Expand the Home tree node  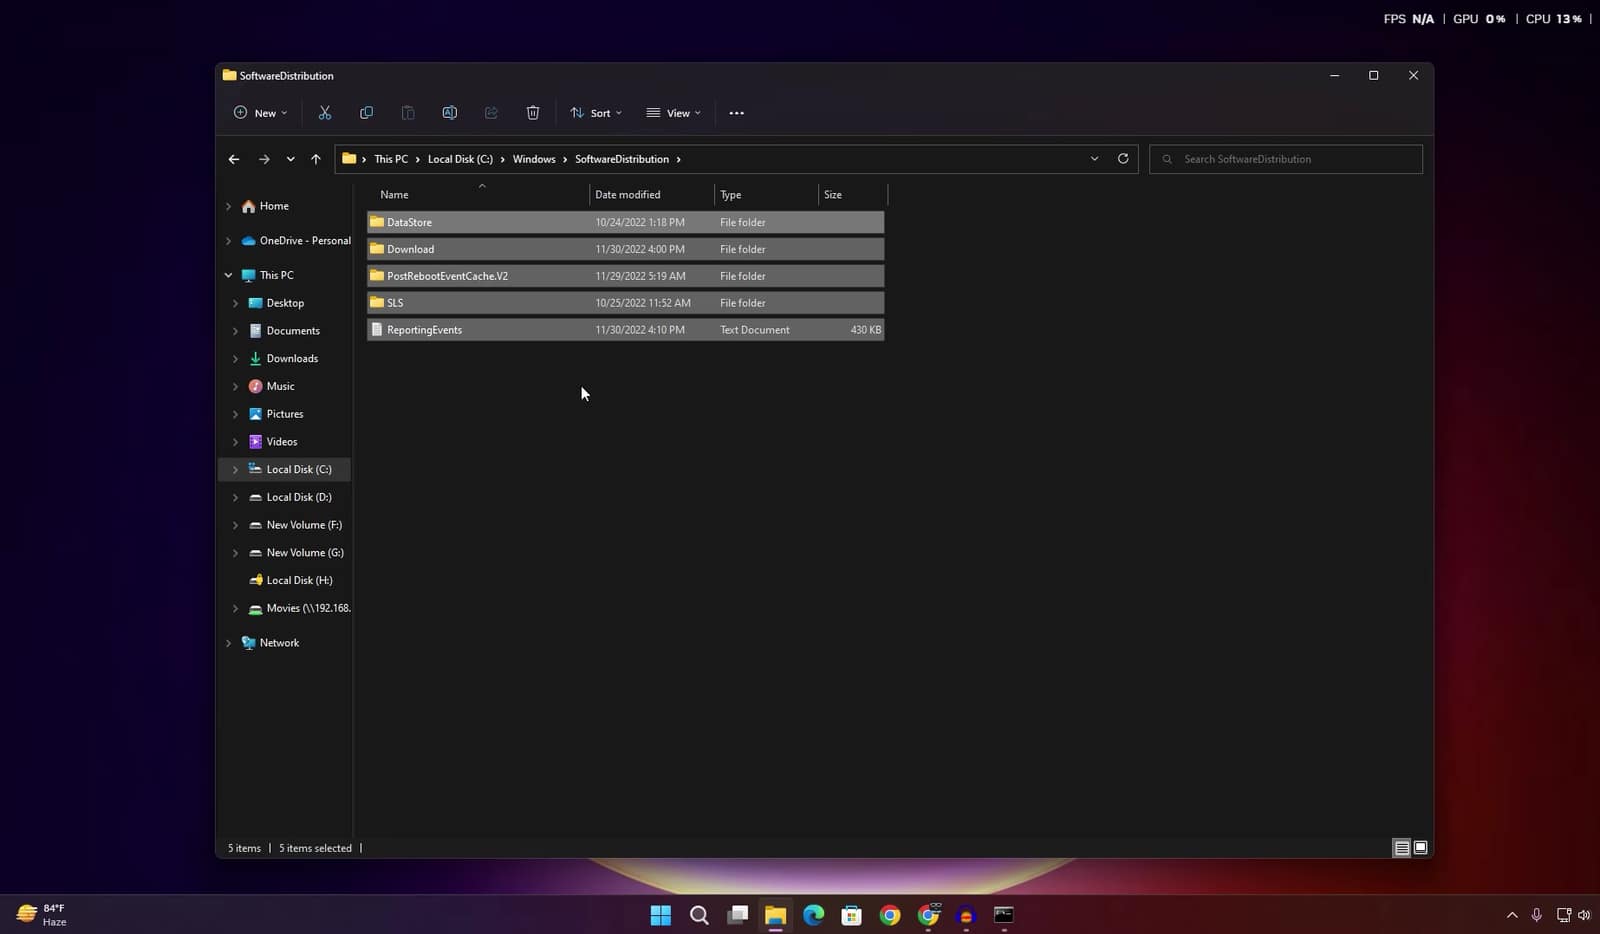click(x=228, y=206)
